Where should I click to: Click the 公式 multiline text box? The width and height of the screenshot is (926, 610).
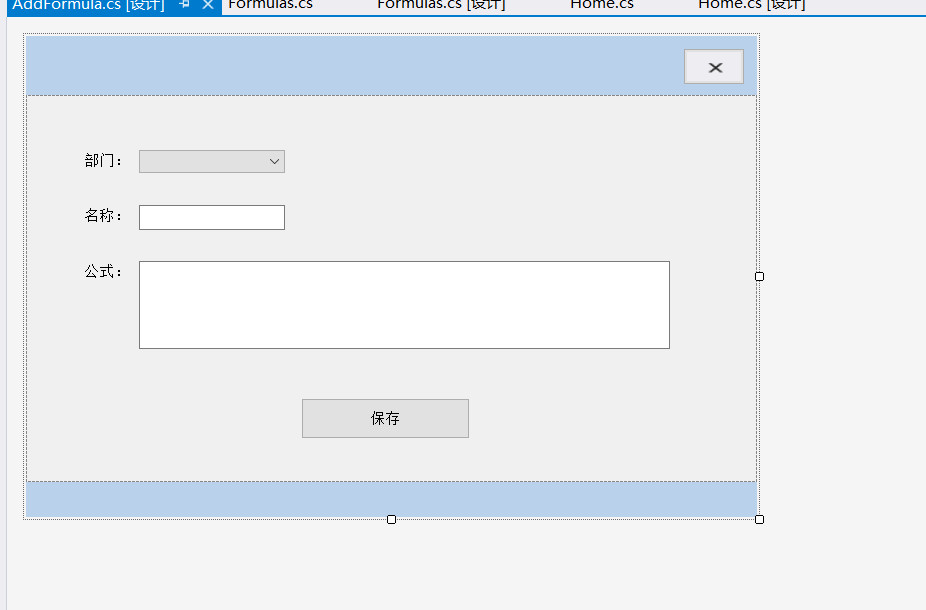(x=405, y=305)
